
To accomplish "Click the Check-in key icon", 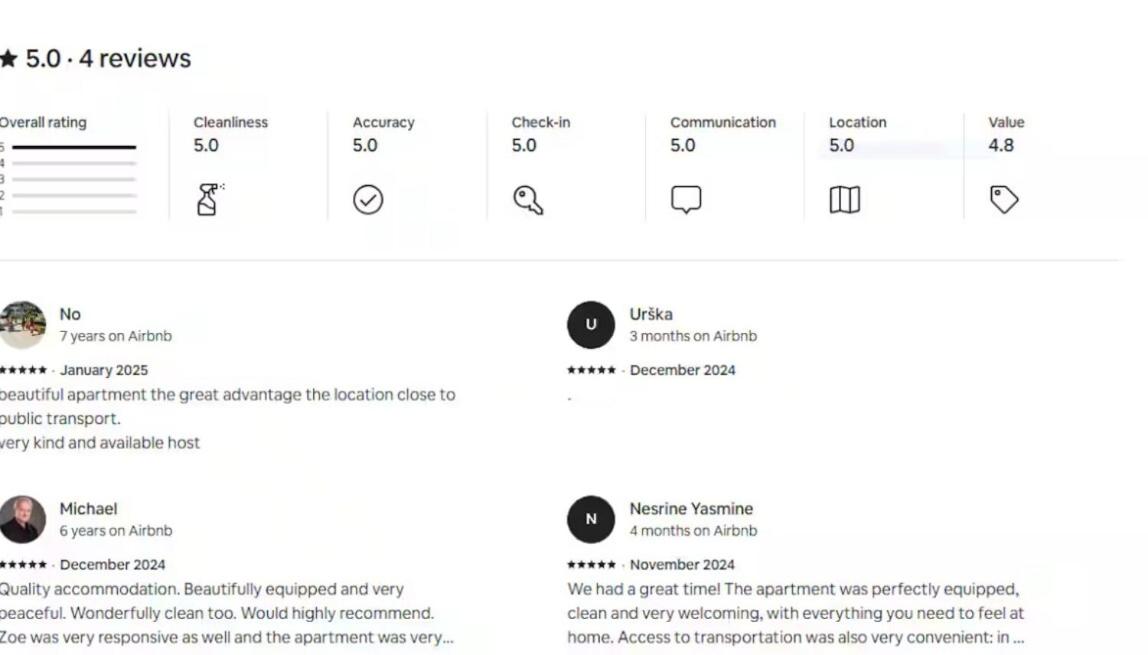I will coord(528,200).
